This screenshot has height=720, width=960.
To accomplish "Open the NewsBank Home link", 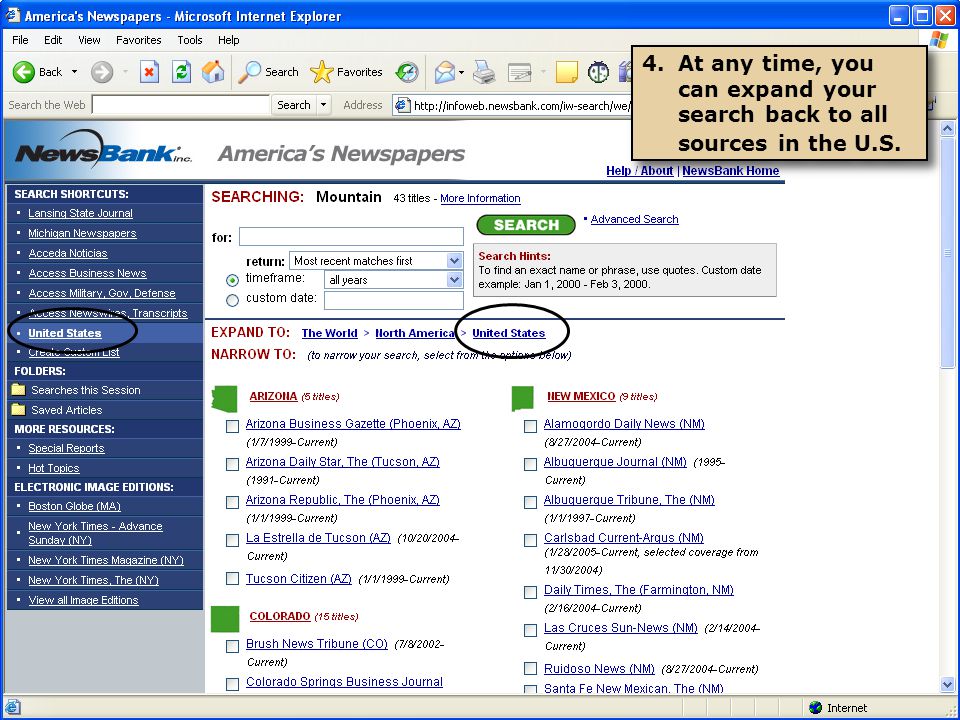I will (730, 171).
